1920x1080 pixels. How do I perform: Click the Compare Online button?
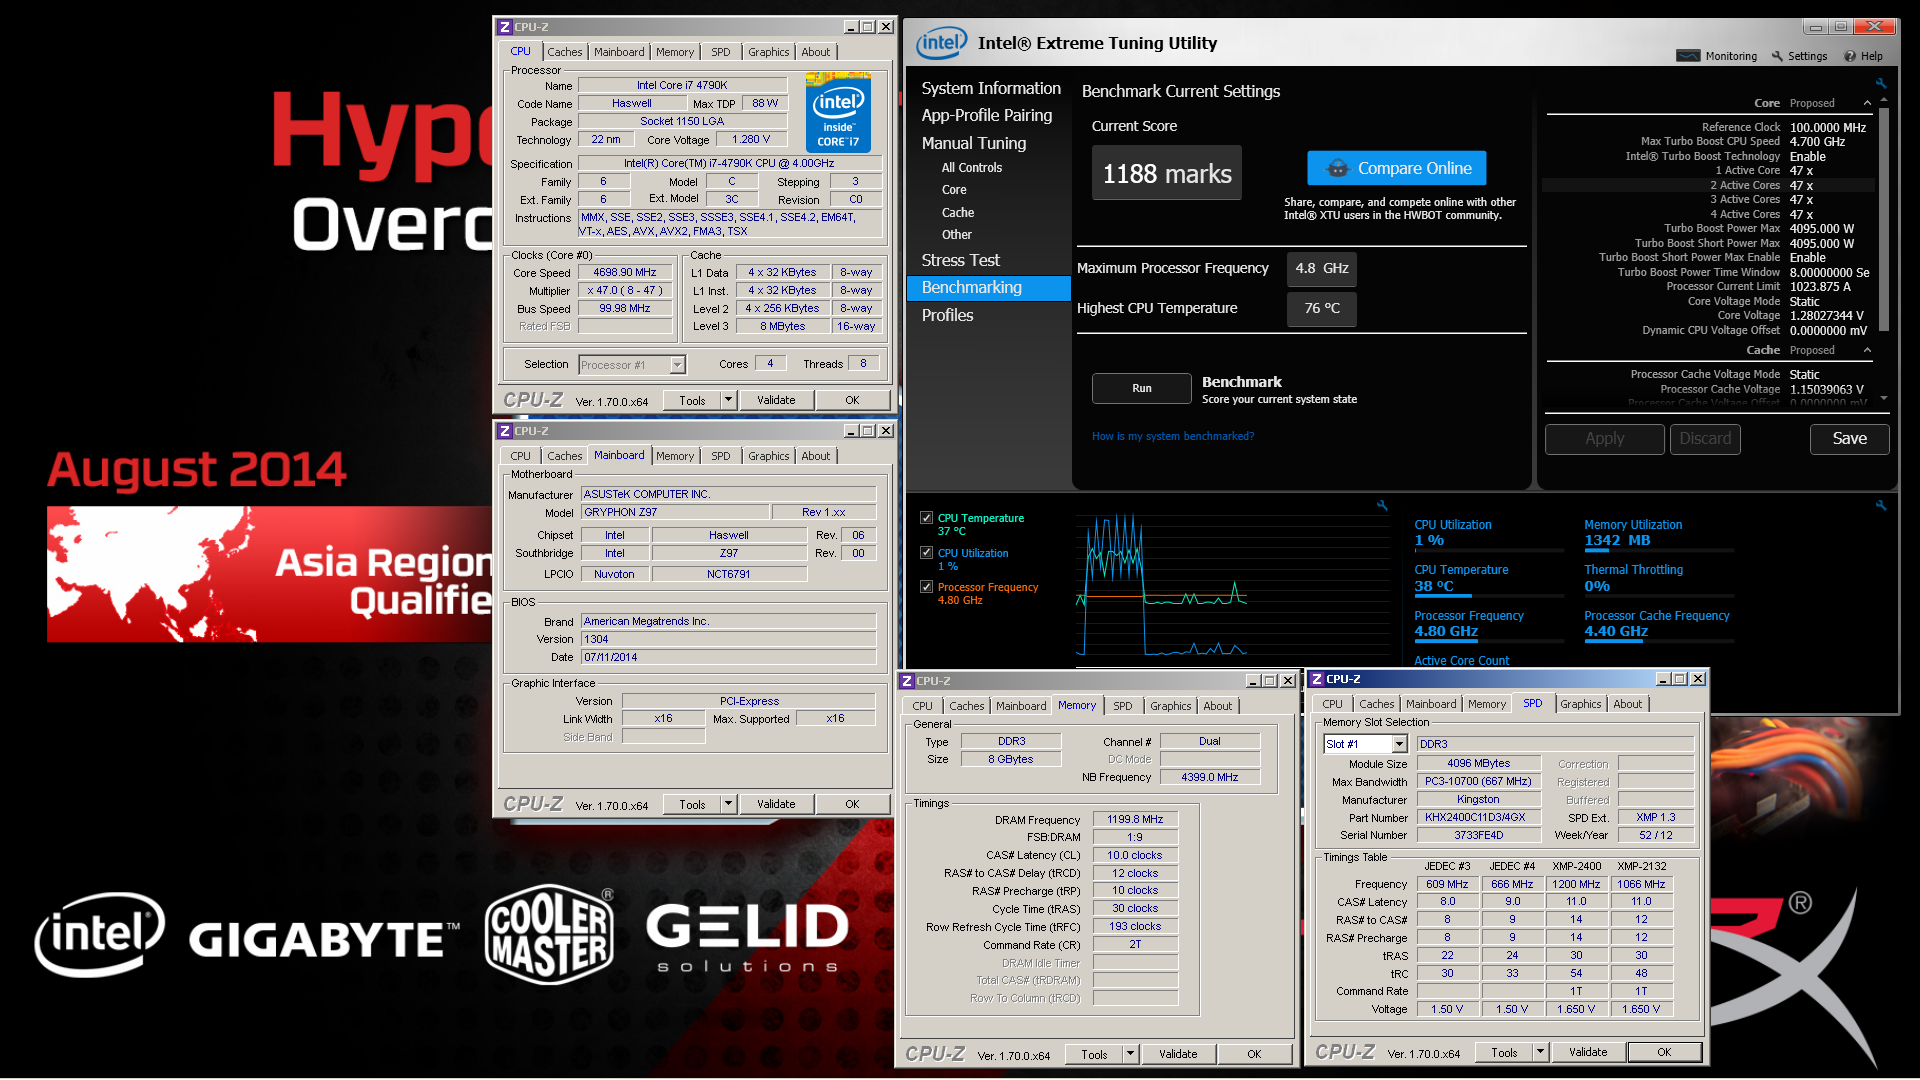pyautogui.click(x=1396, y=168)
